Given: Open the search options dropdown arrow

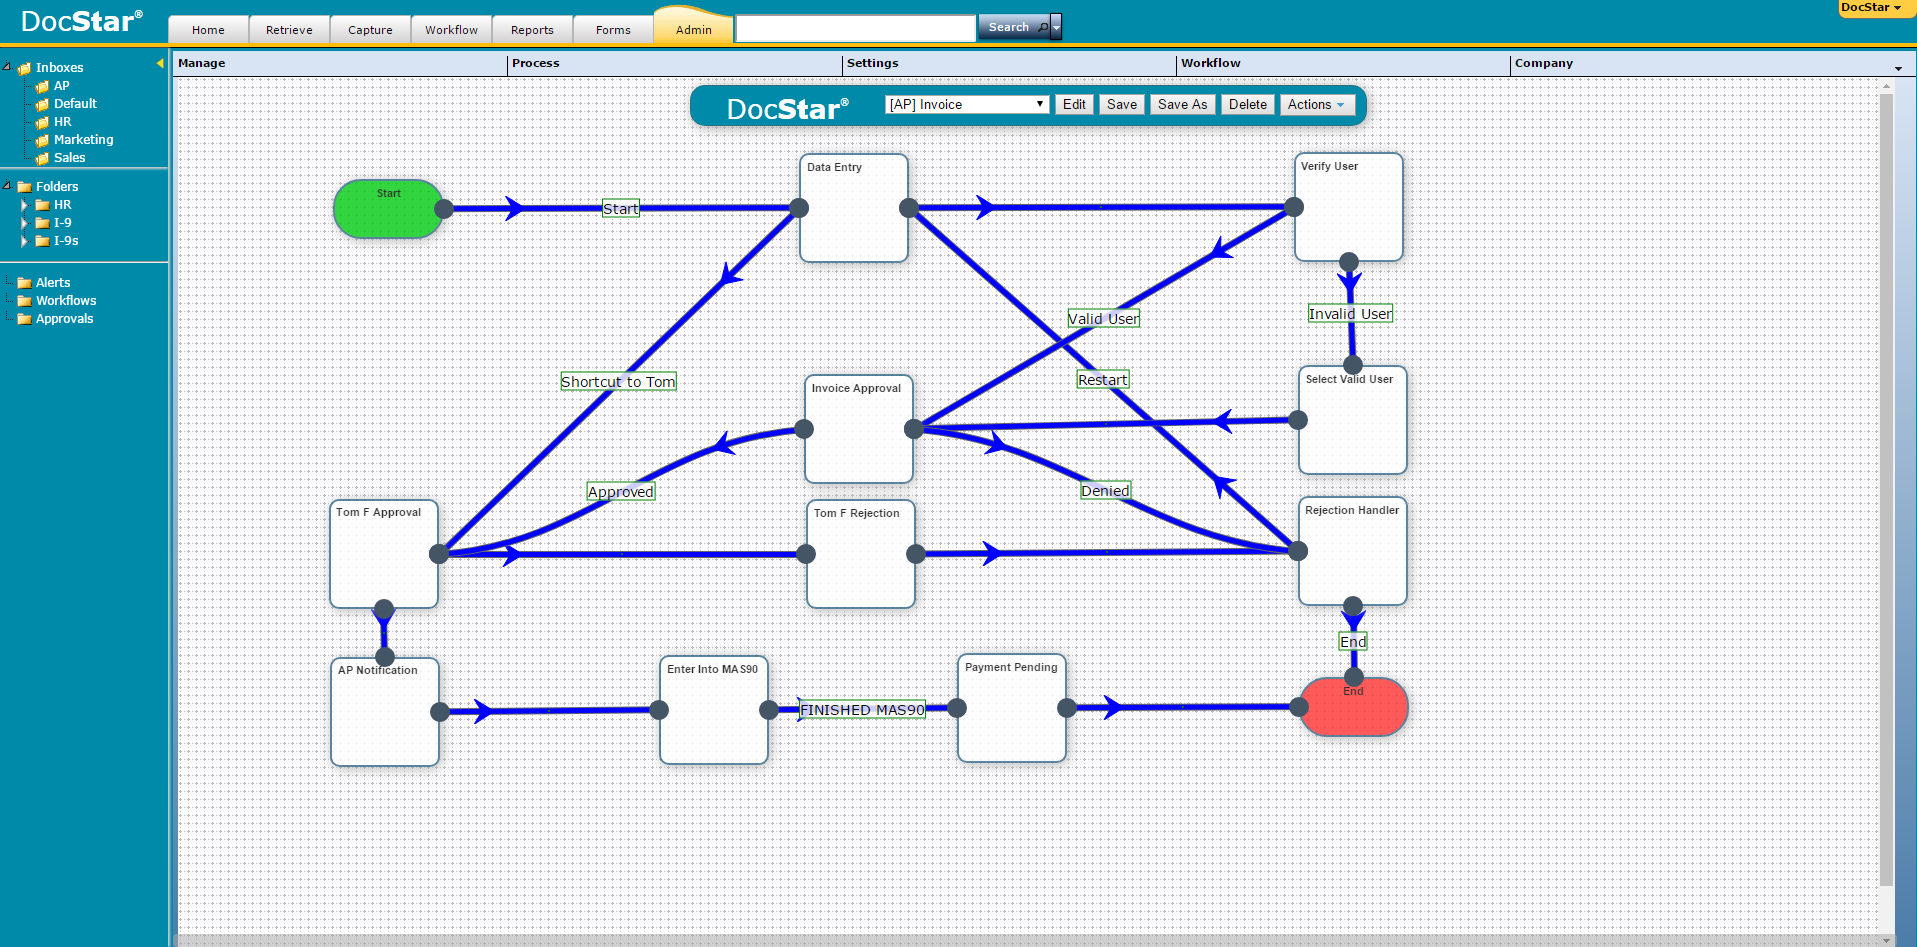Looking at the screenshot, I should point(1056,28).
